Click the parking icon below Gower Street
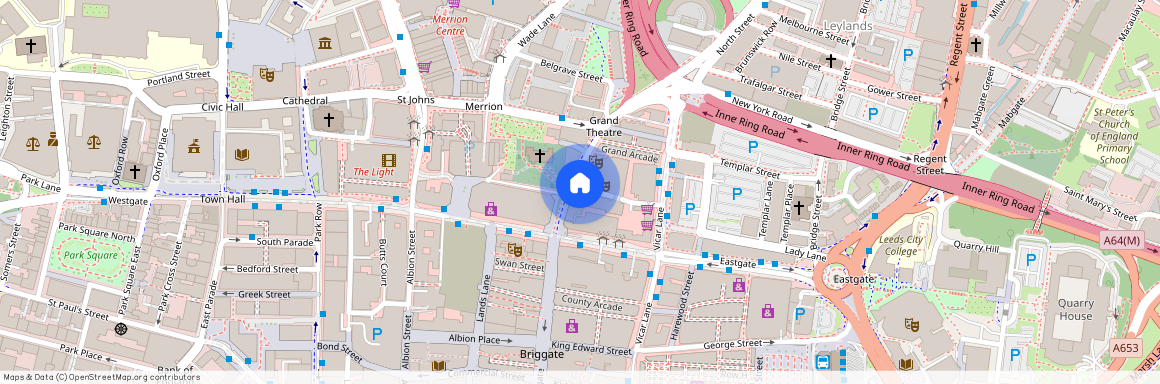 pyautogui.click(x=873, y=113)
